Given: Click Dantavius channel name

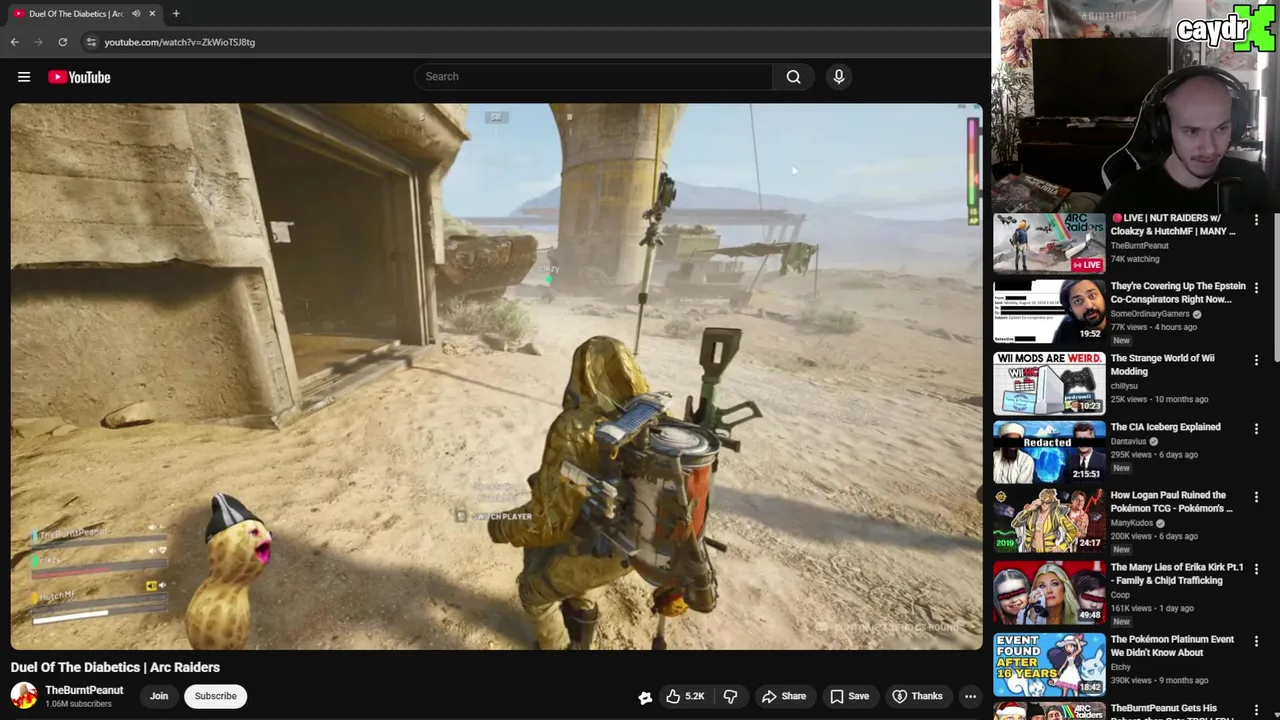Looking at the screenshot, I should pos(1128,441).
